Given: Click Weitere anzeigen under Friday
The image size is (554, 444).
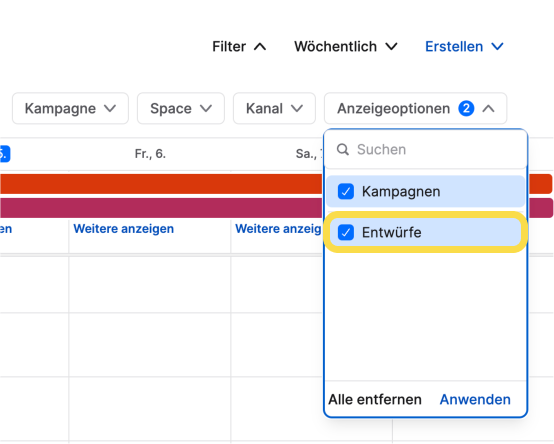Looking at the screenshot, I should (124, 229).
